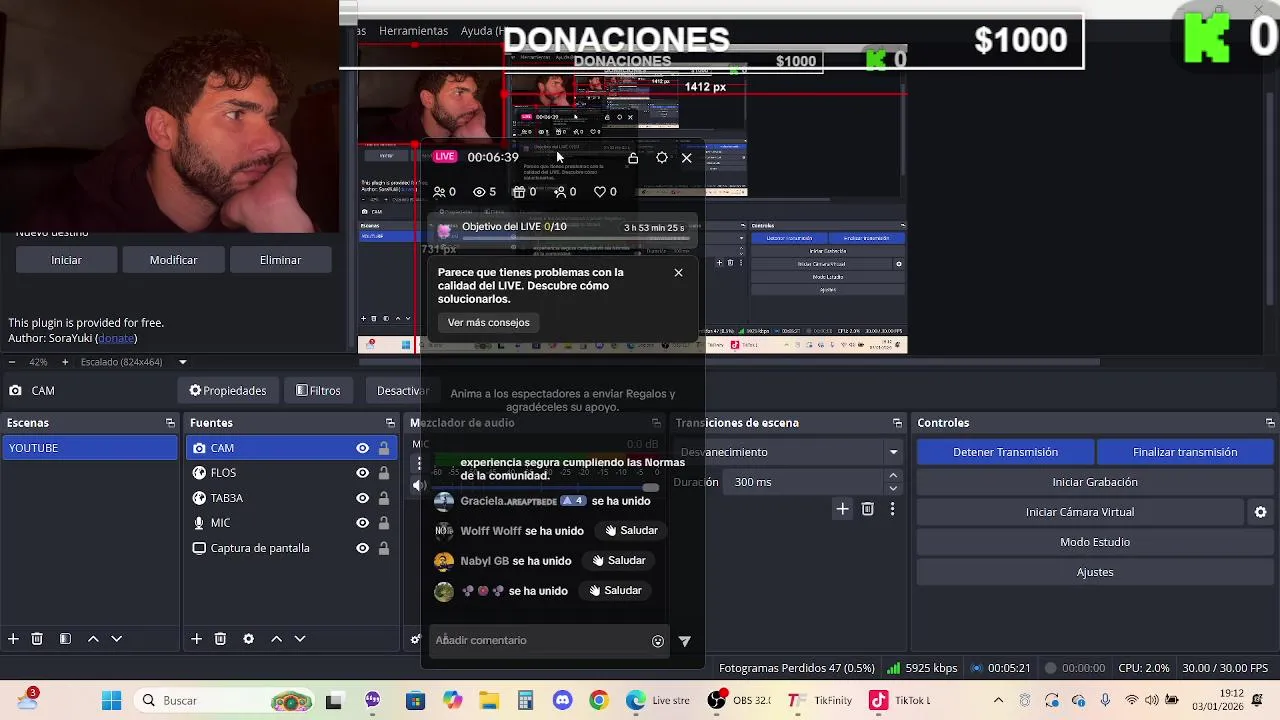Screen dimensions: 1280x720
Task: Toggle visibility of the FLOS source
Action: (x=362, y=473)
